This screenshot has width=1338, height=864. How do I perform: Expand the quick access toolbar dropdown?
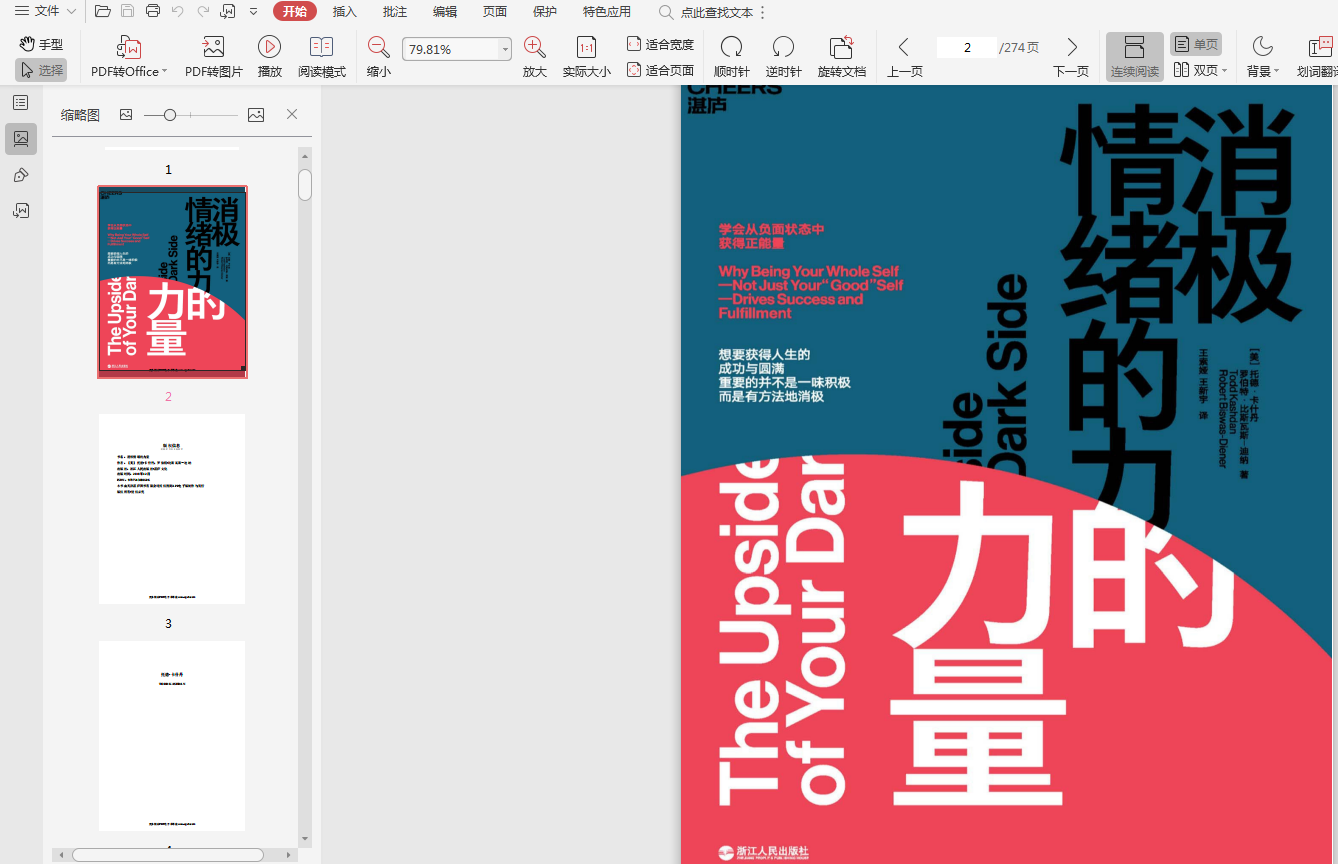pos(253,12)
